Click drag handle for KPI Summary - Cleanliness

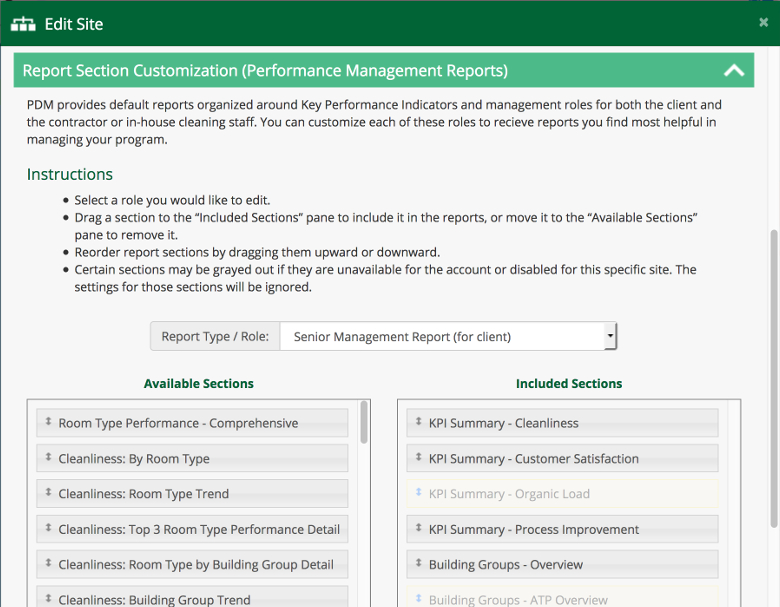[x=418, y=423]
